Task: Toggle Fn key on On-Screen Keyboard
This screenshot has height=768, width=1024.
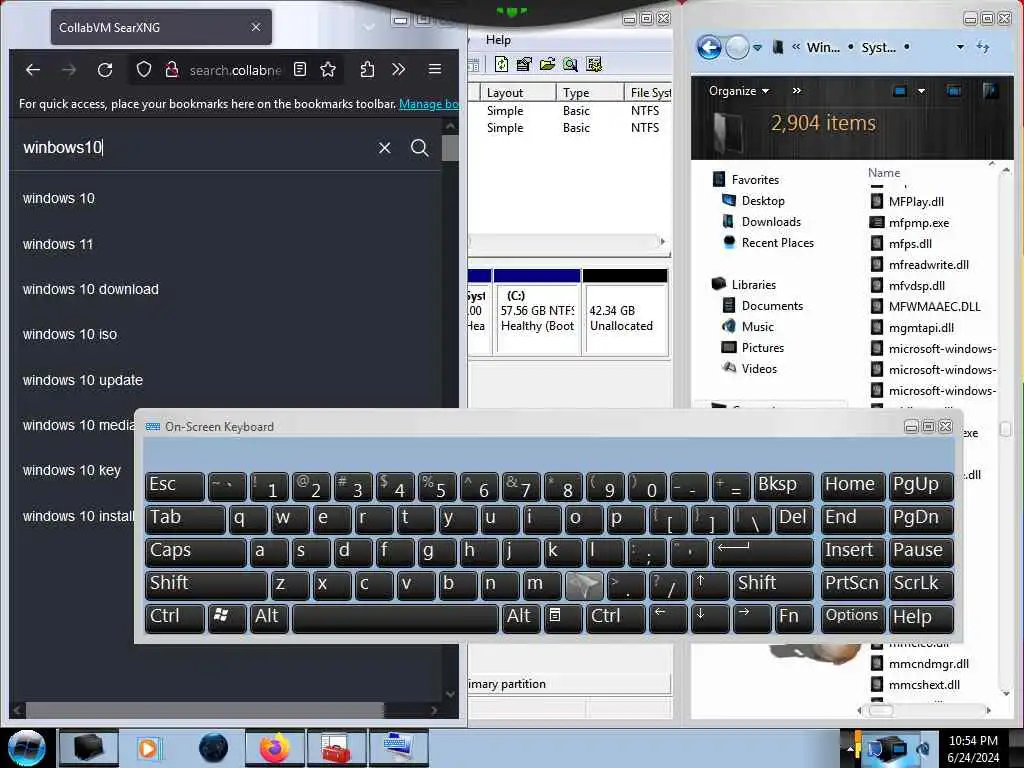Action: [x=793, y=617]
